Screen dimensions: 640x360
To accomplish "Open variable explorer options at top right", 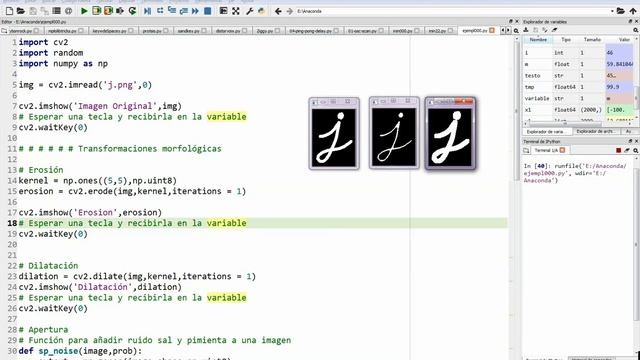I will pos(636,30).
